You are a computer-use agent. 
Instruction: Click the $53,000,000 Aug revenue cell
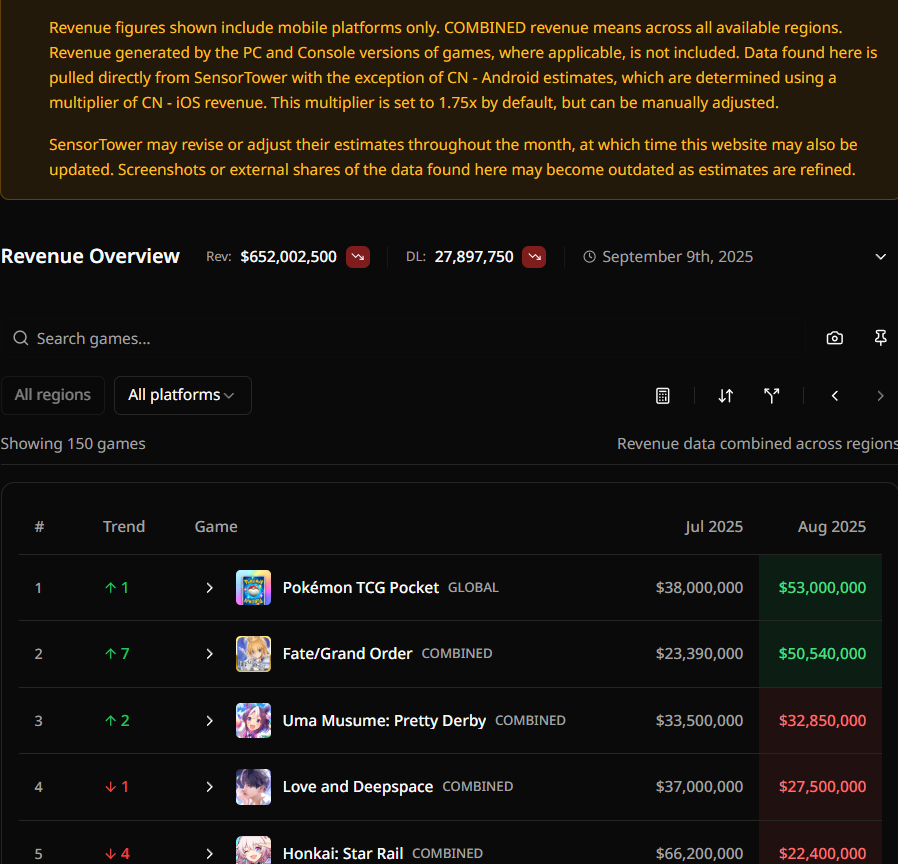click(x=822, y=588)
